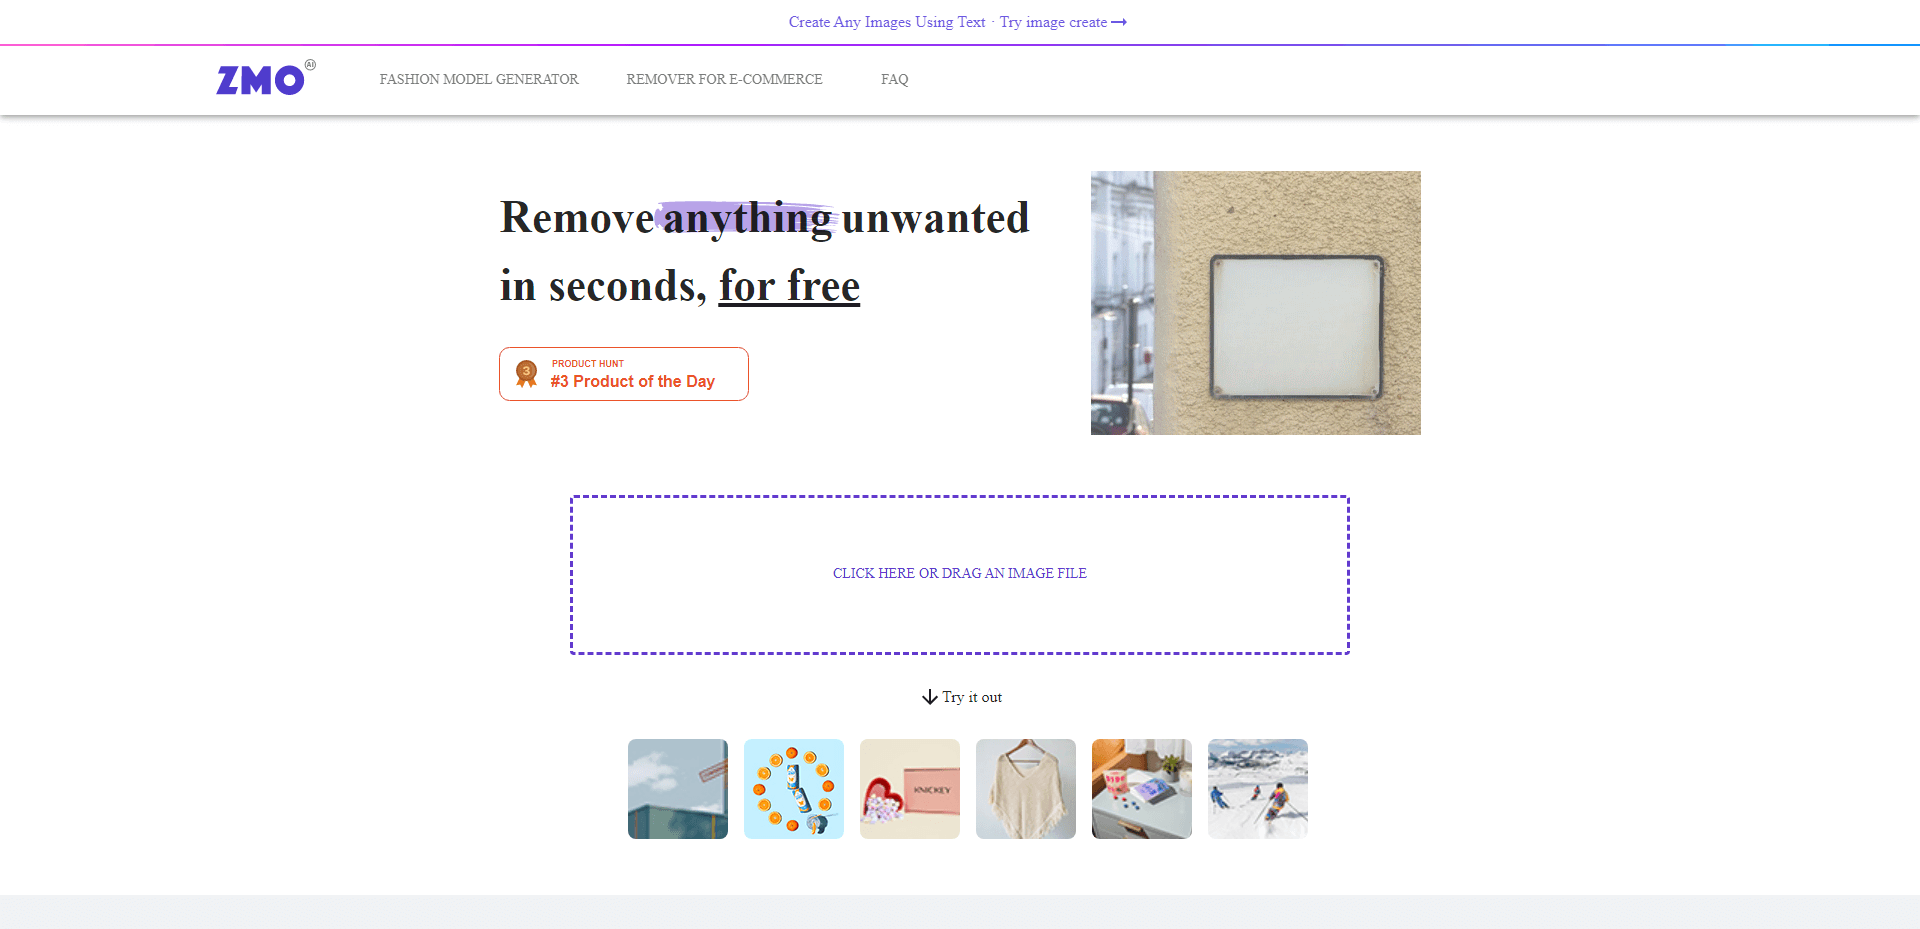Click the blank wall sign demo image
The width and height of the screenshot is (1920, 929).
pos(1256,303)
